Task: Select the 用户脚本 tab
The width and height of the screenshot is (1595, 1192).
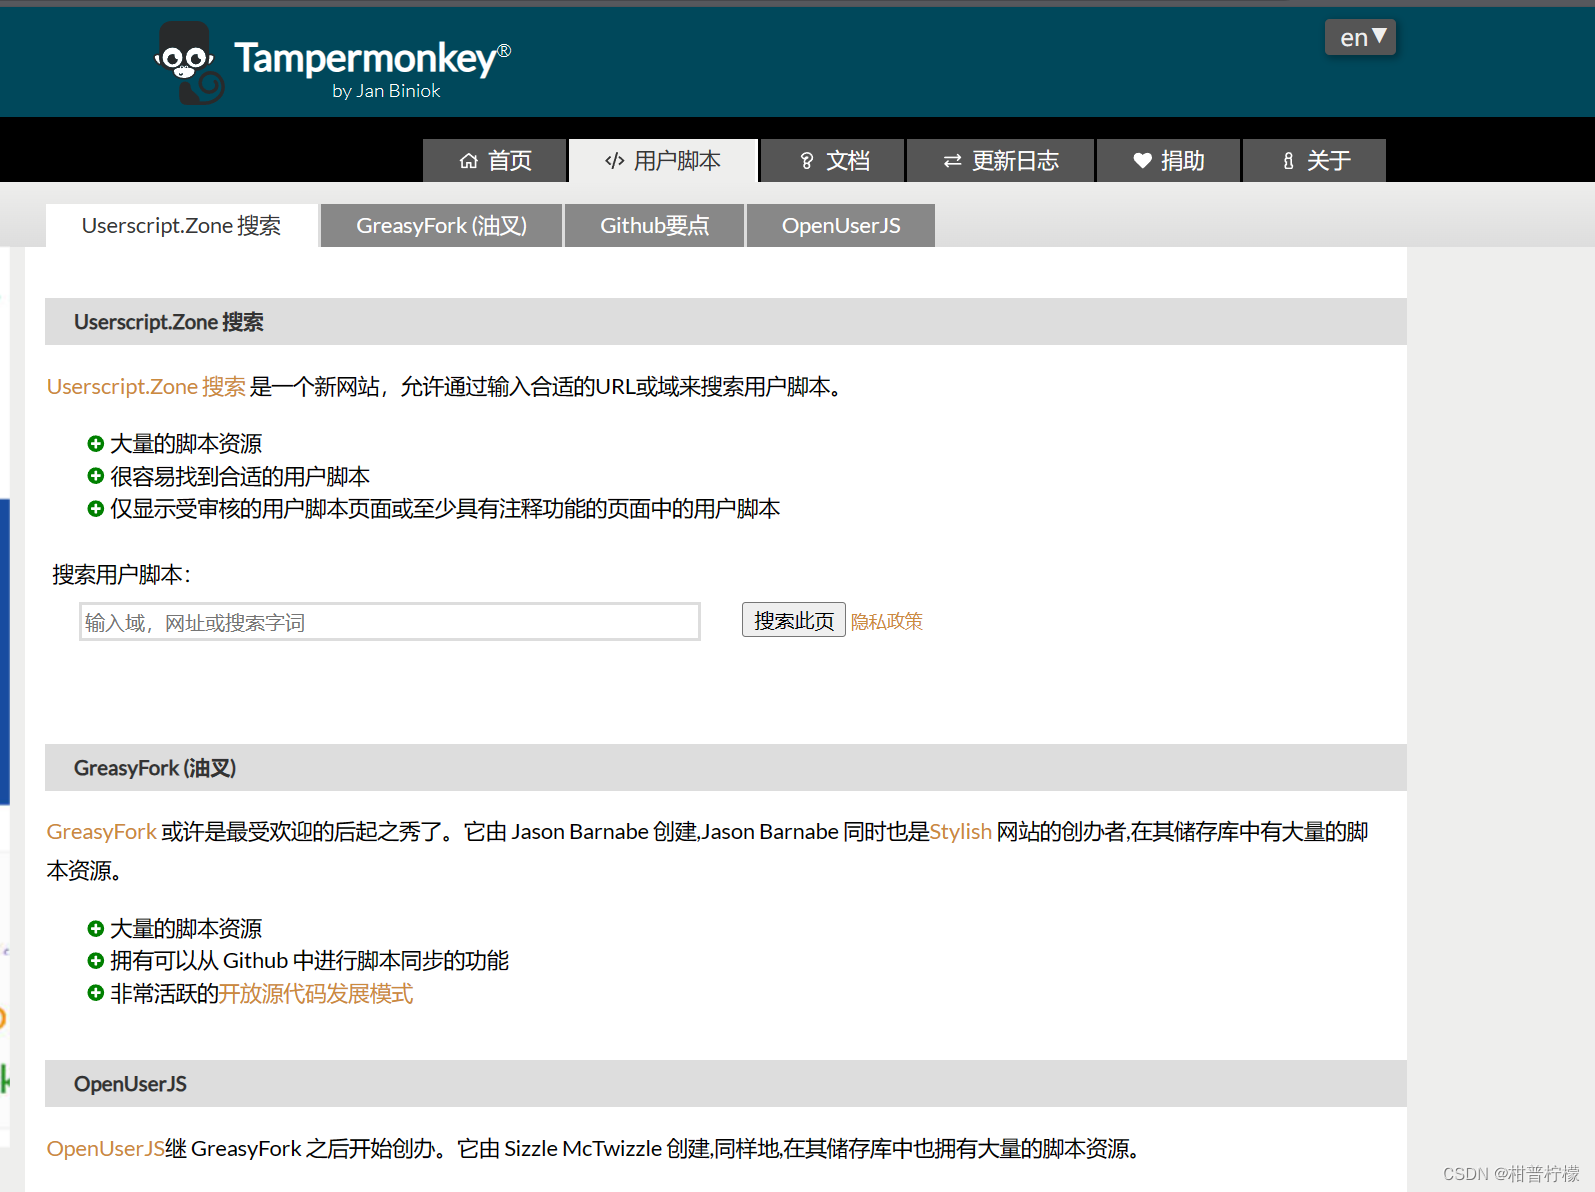Action: point(663,161)
